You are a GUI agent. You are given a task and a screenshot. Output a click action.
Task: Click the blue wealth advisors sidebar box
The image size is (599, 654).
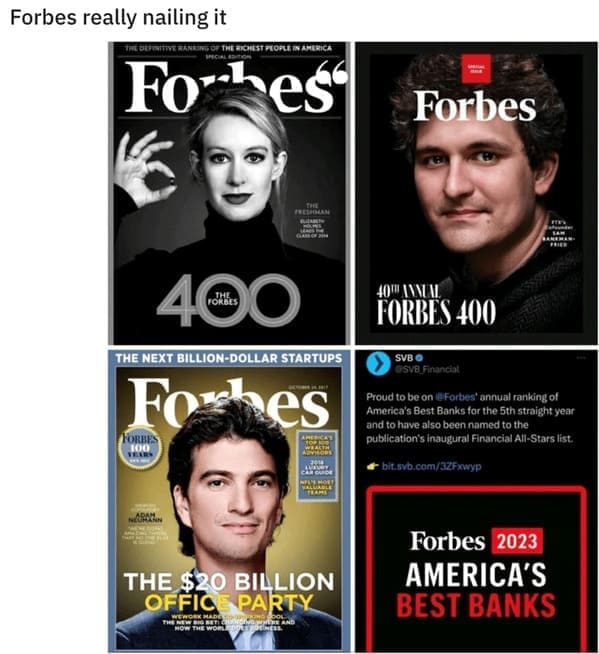(x=317, y=465)
